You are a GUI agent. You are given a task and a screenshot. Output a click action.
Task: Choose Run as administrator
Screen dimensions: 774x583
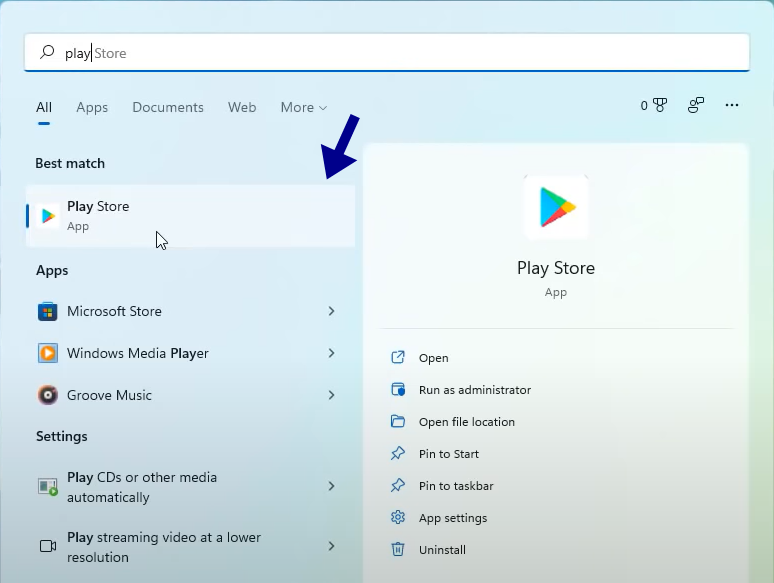click(x=475, y=390)
